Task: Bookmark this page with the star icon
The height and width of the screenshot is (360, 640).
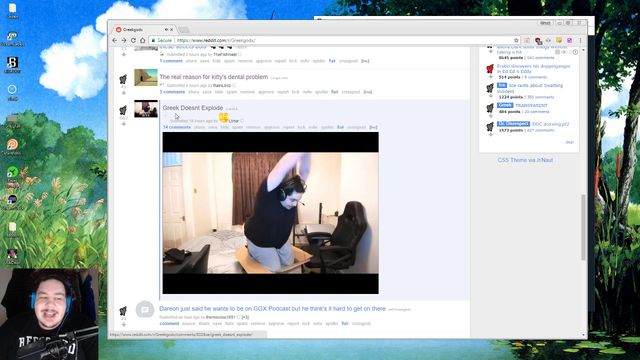Action: (516, 40)
